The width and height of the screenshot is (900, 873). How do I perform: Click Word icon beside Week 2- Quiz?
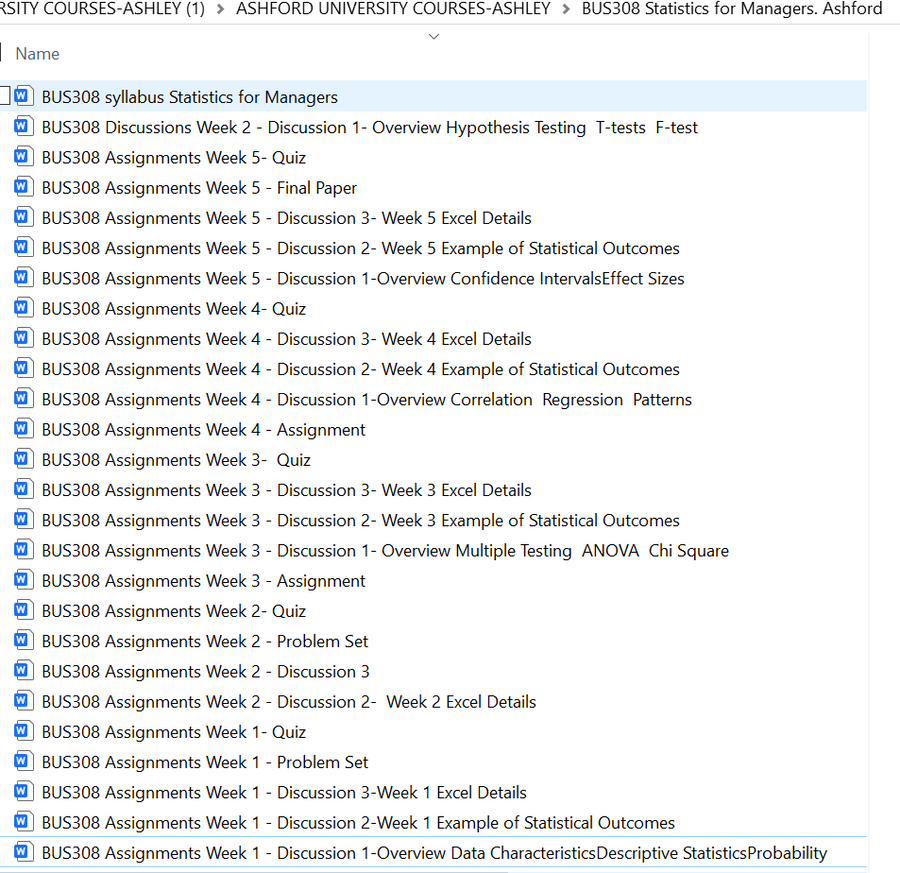coord(23,610)
